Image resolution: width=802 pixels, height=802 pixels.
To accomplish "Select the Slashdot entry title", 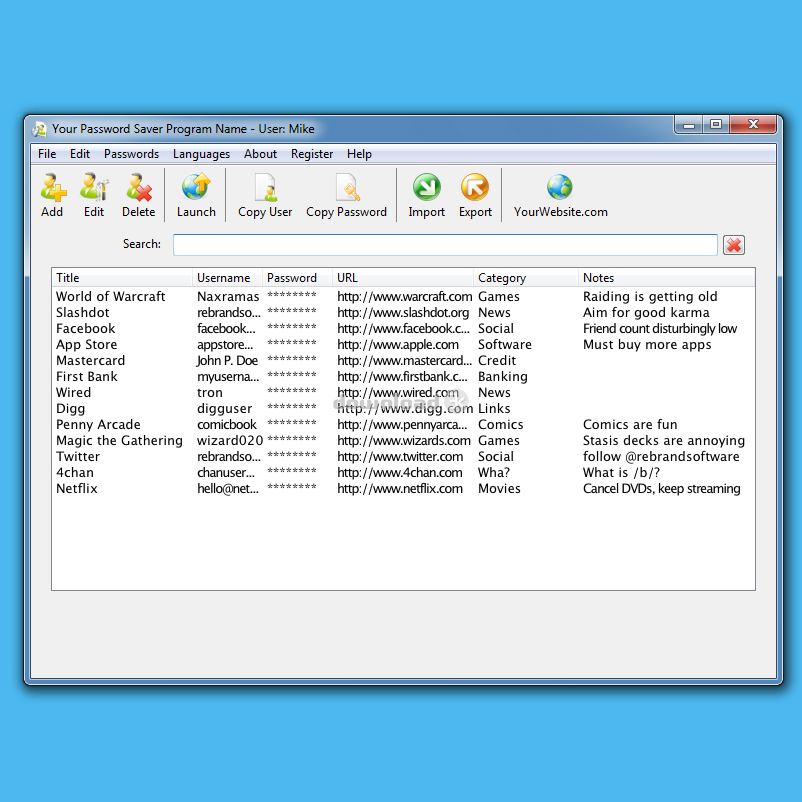I will [82, 313].
